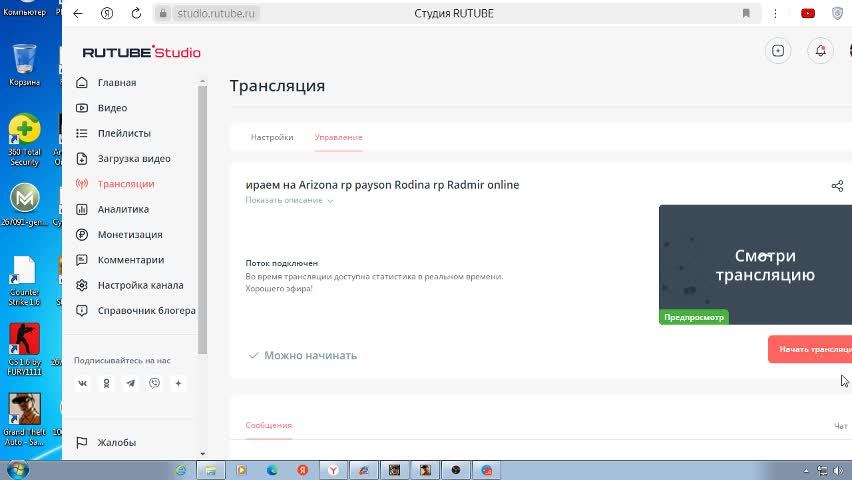The image size is (852, 480).
Task: Click sidebar scroll up arrow
Action: tap(202, 82)
